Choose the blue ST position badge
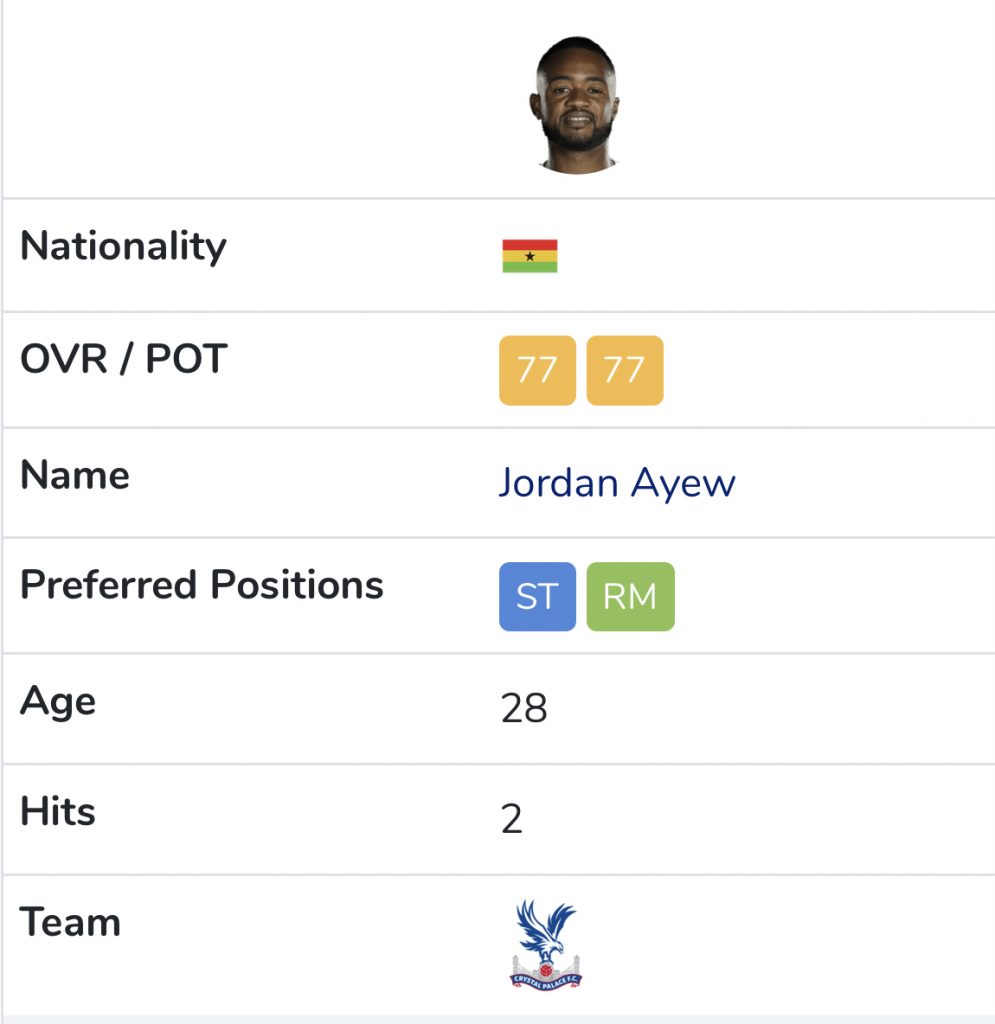Viewport: 995px width, 1024px height. tap(537, 596)
